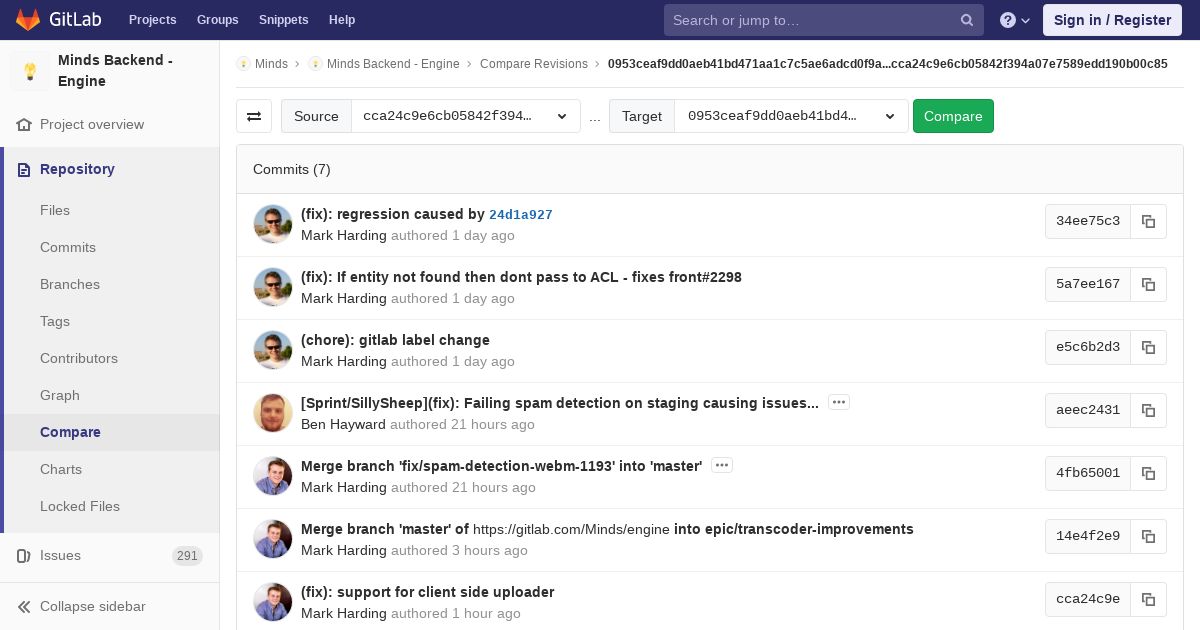Click Minds Backend - Engine breadcrumb icon
Image resolution: width=1200 pixels, height=630 pixels.
coord(315,64)
